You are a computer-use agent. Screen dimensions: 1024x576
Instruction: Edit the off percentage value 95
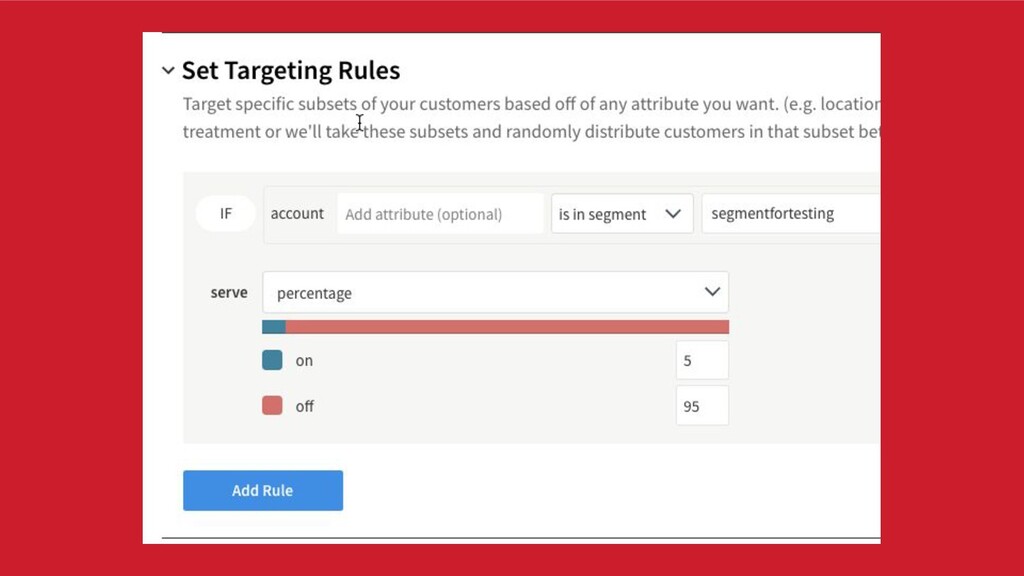(702, 406)
